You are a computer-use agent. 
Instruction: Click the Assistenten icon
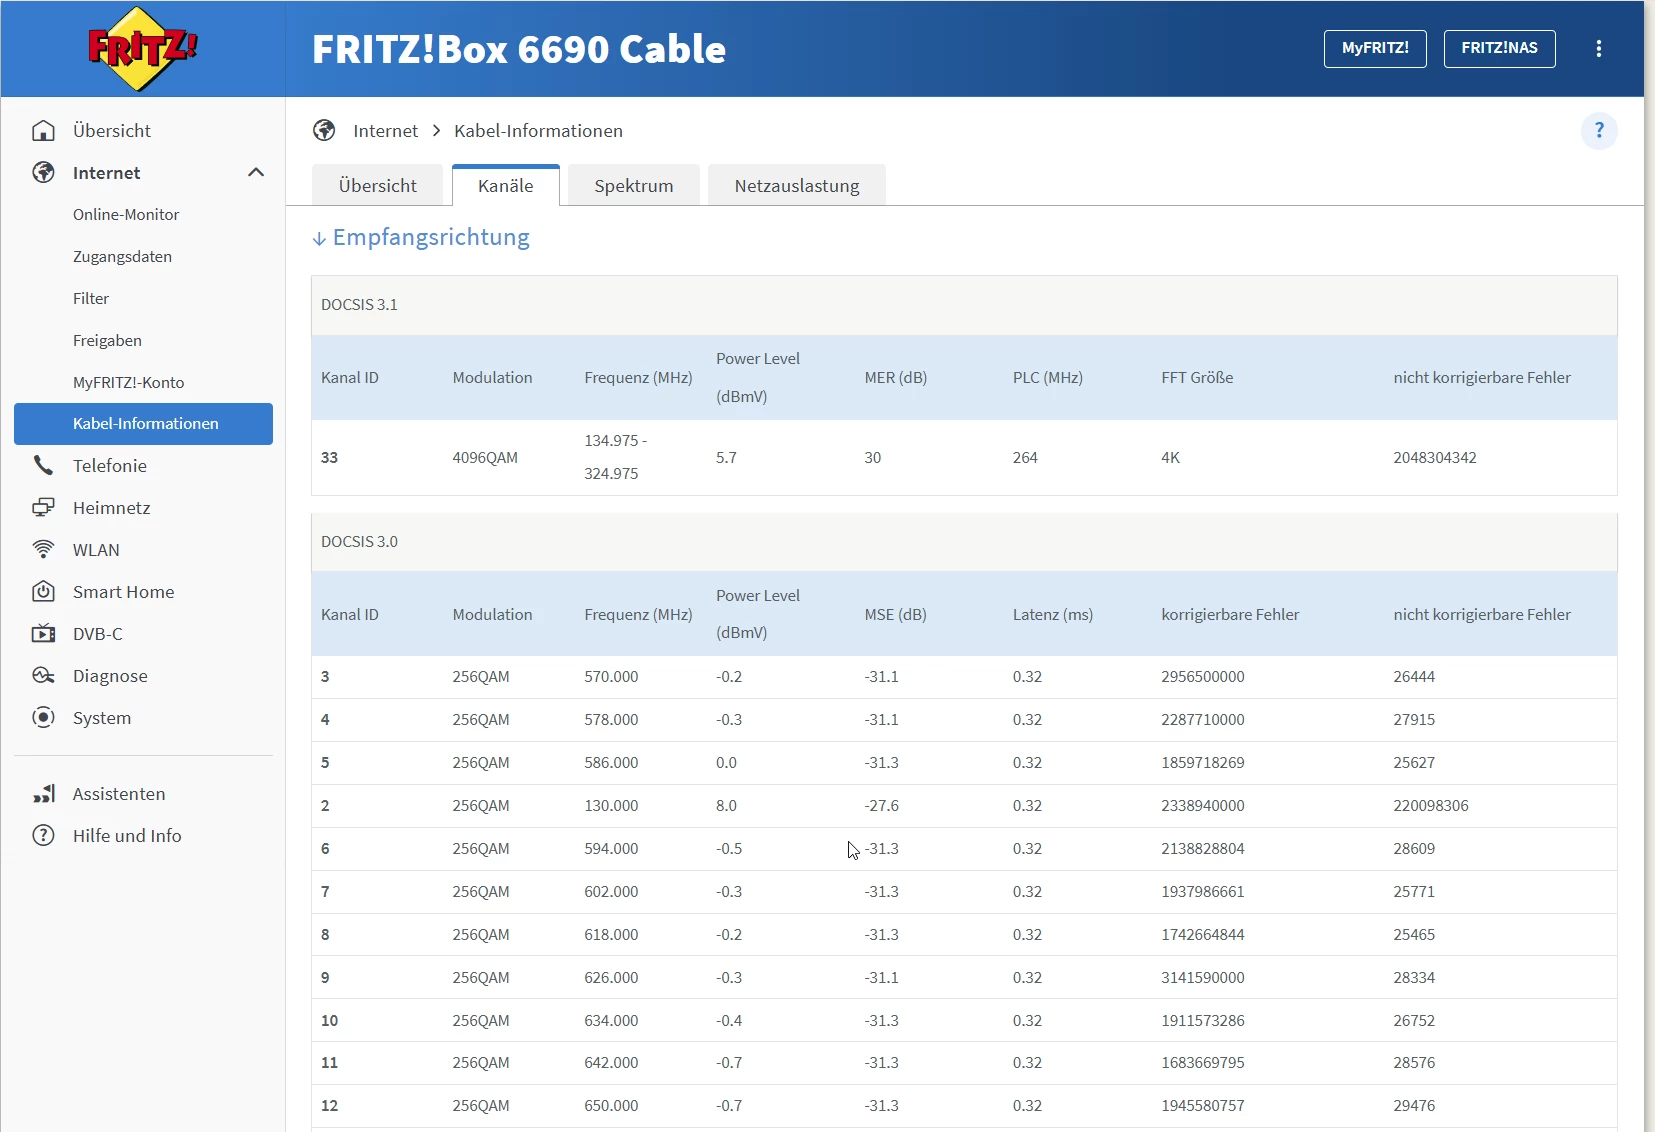pos(43,794)
